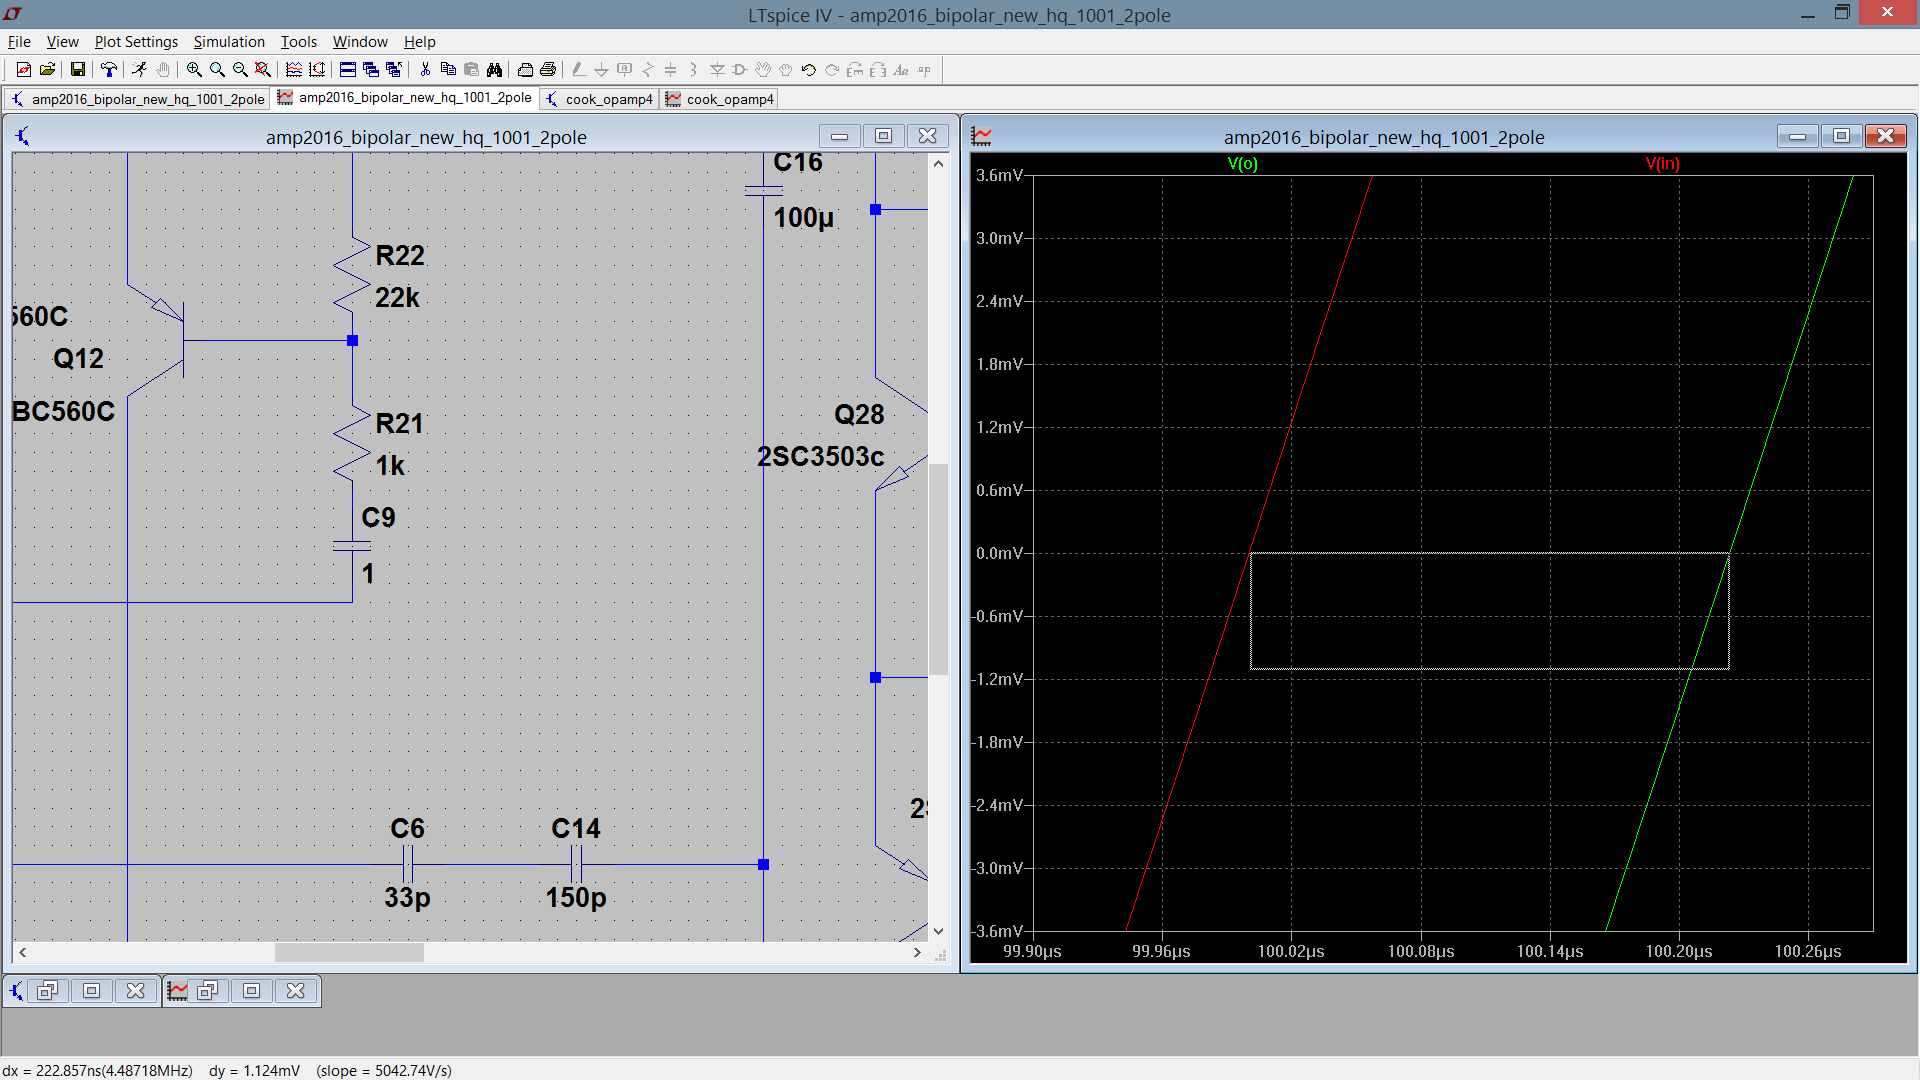This screenshot has height=1080, width=1920.
Task: Click resistor R21 label in schematic
Action: click(x=399, y=424)
